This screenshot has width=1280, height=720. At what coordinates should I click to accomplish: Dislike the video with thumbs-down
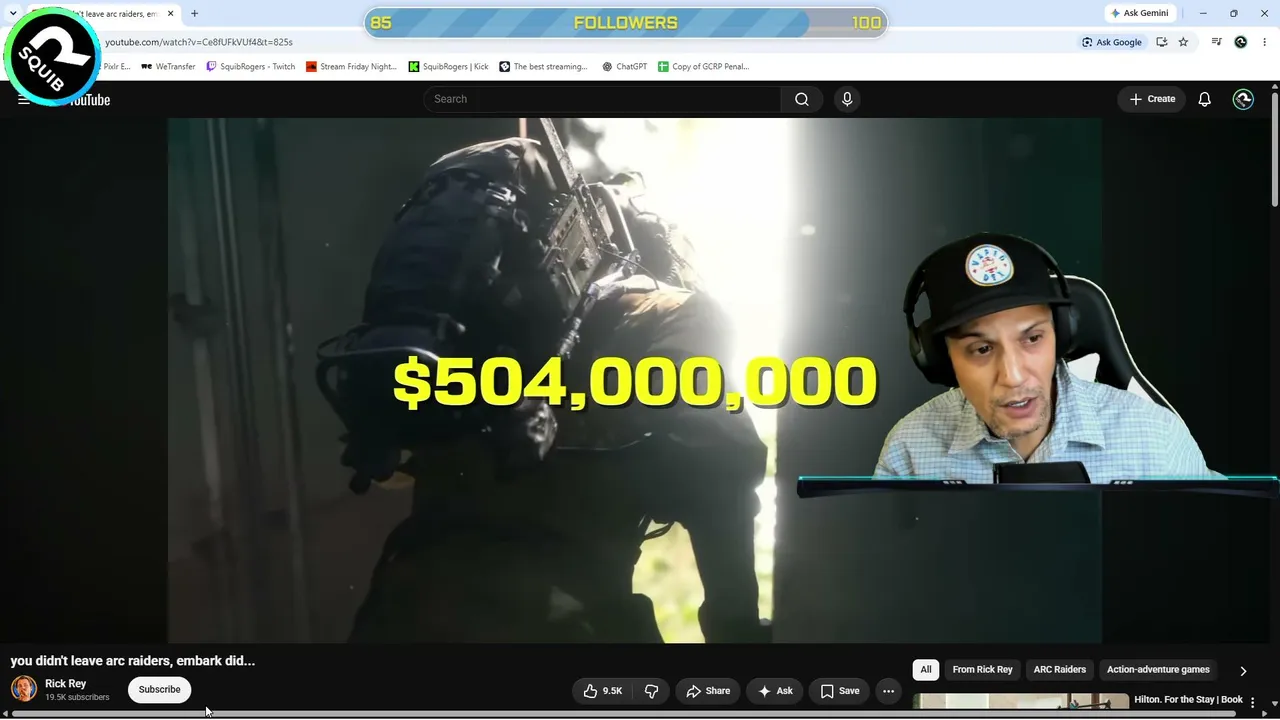pyautogui.click(x=651, y=691)
